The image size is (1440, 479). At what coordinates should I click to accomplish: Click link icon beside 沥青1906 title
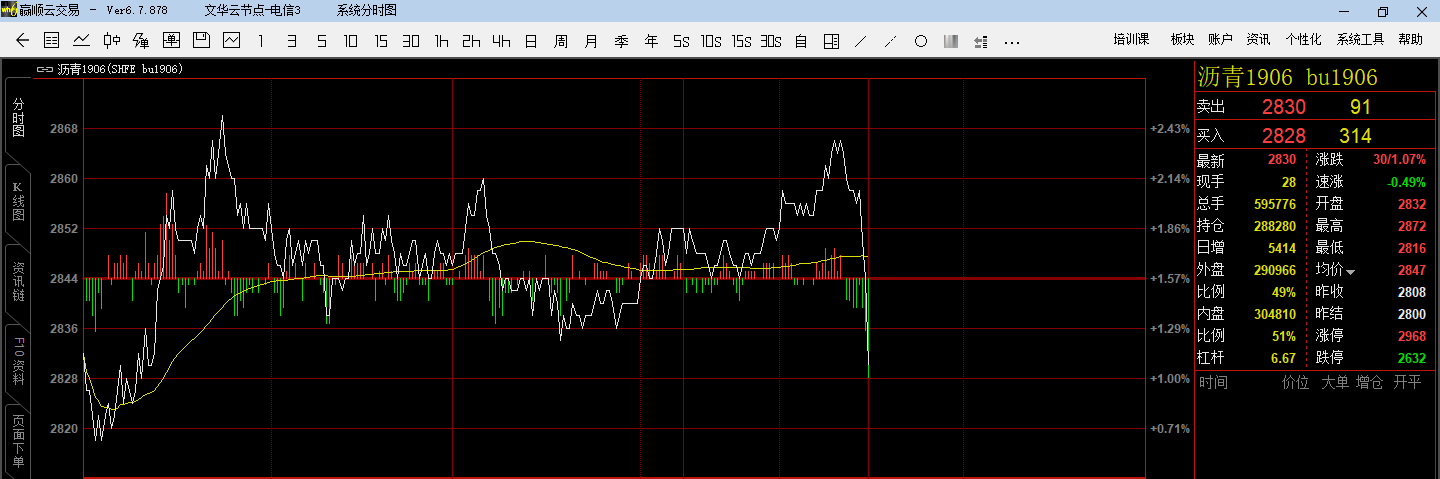pos(44,69)
